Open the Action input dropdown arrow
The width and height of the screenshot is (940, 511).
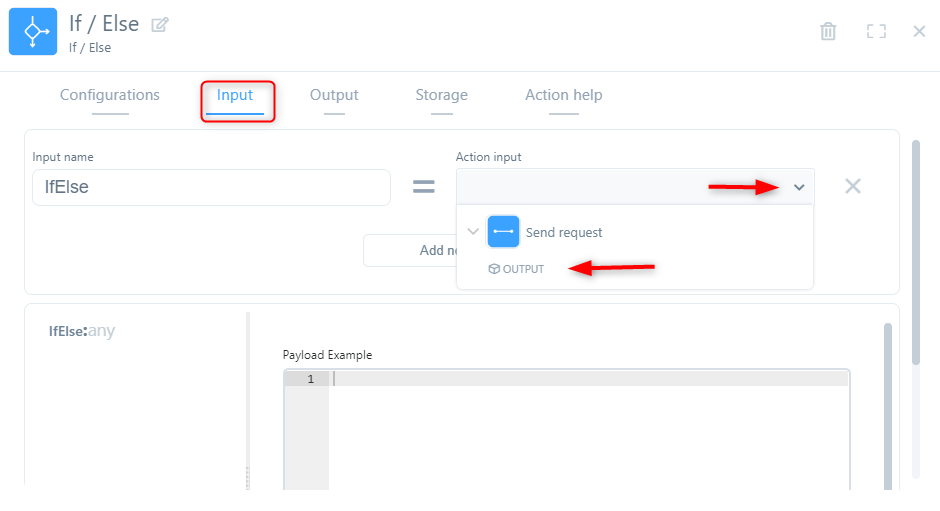799,187
